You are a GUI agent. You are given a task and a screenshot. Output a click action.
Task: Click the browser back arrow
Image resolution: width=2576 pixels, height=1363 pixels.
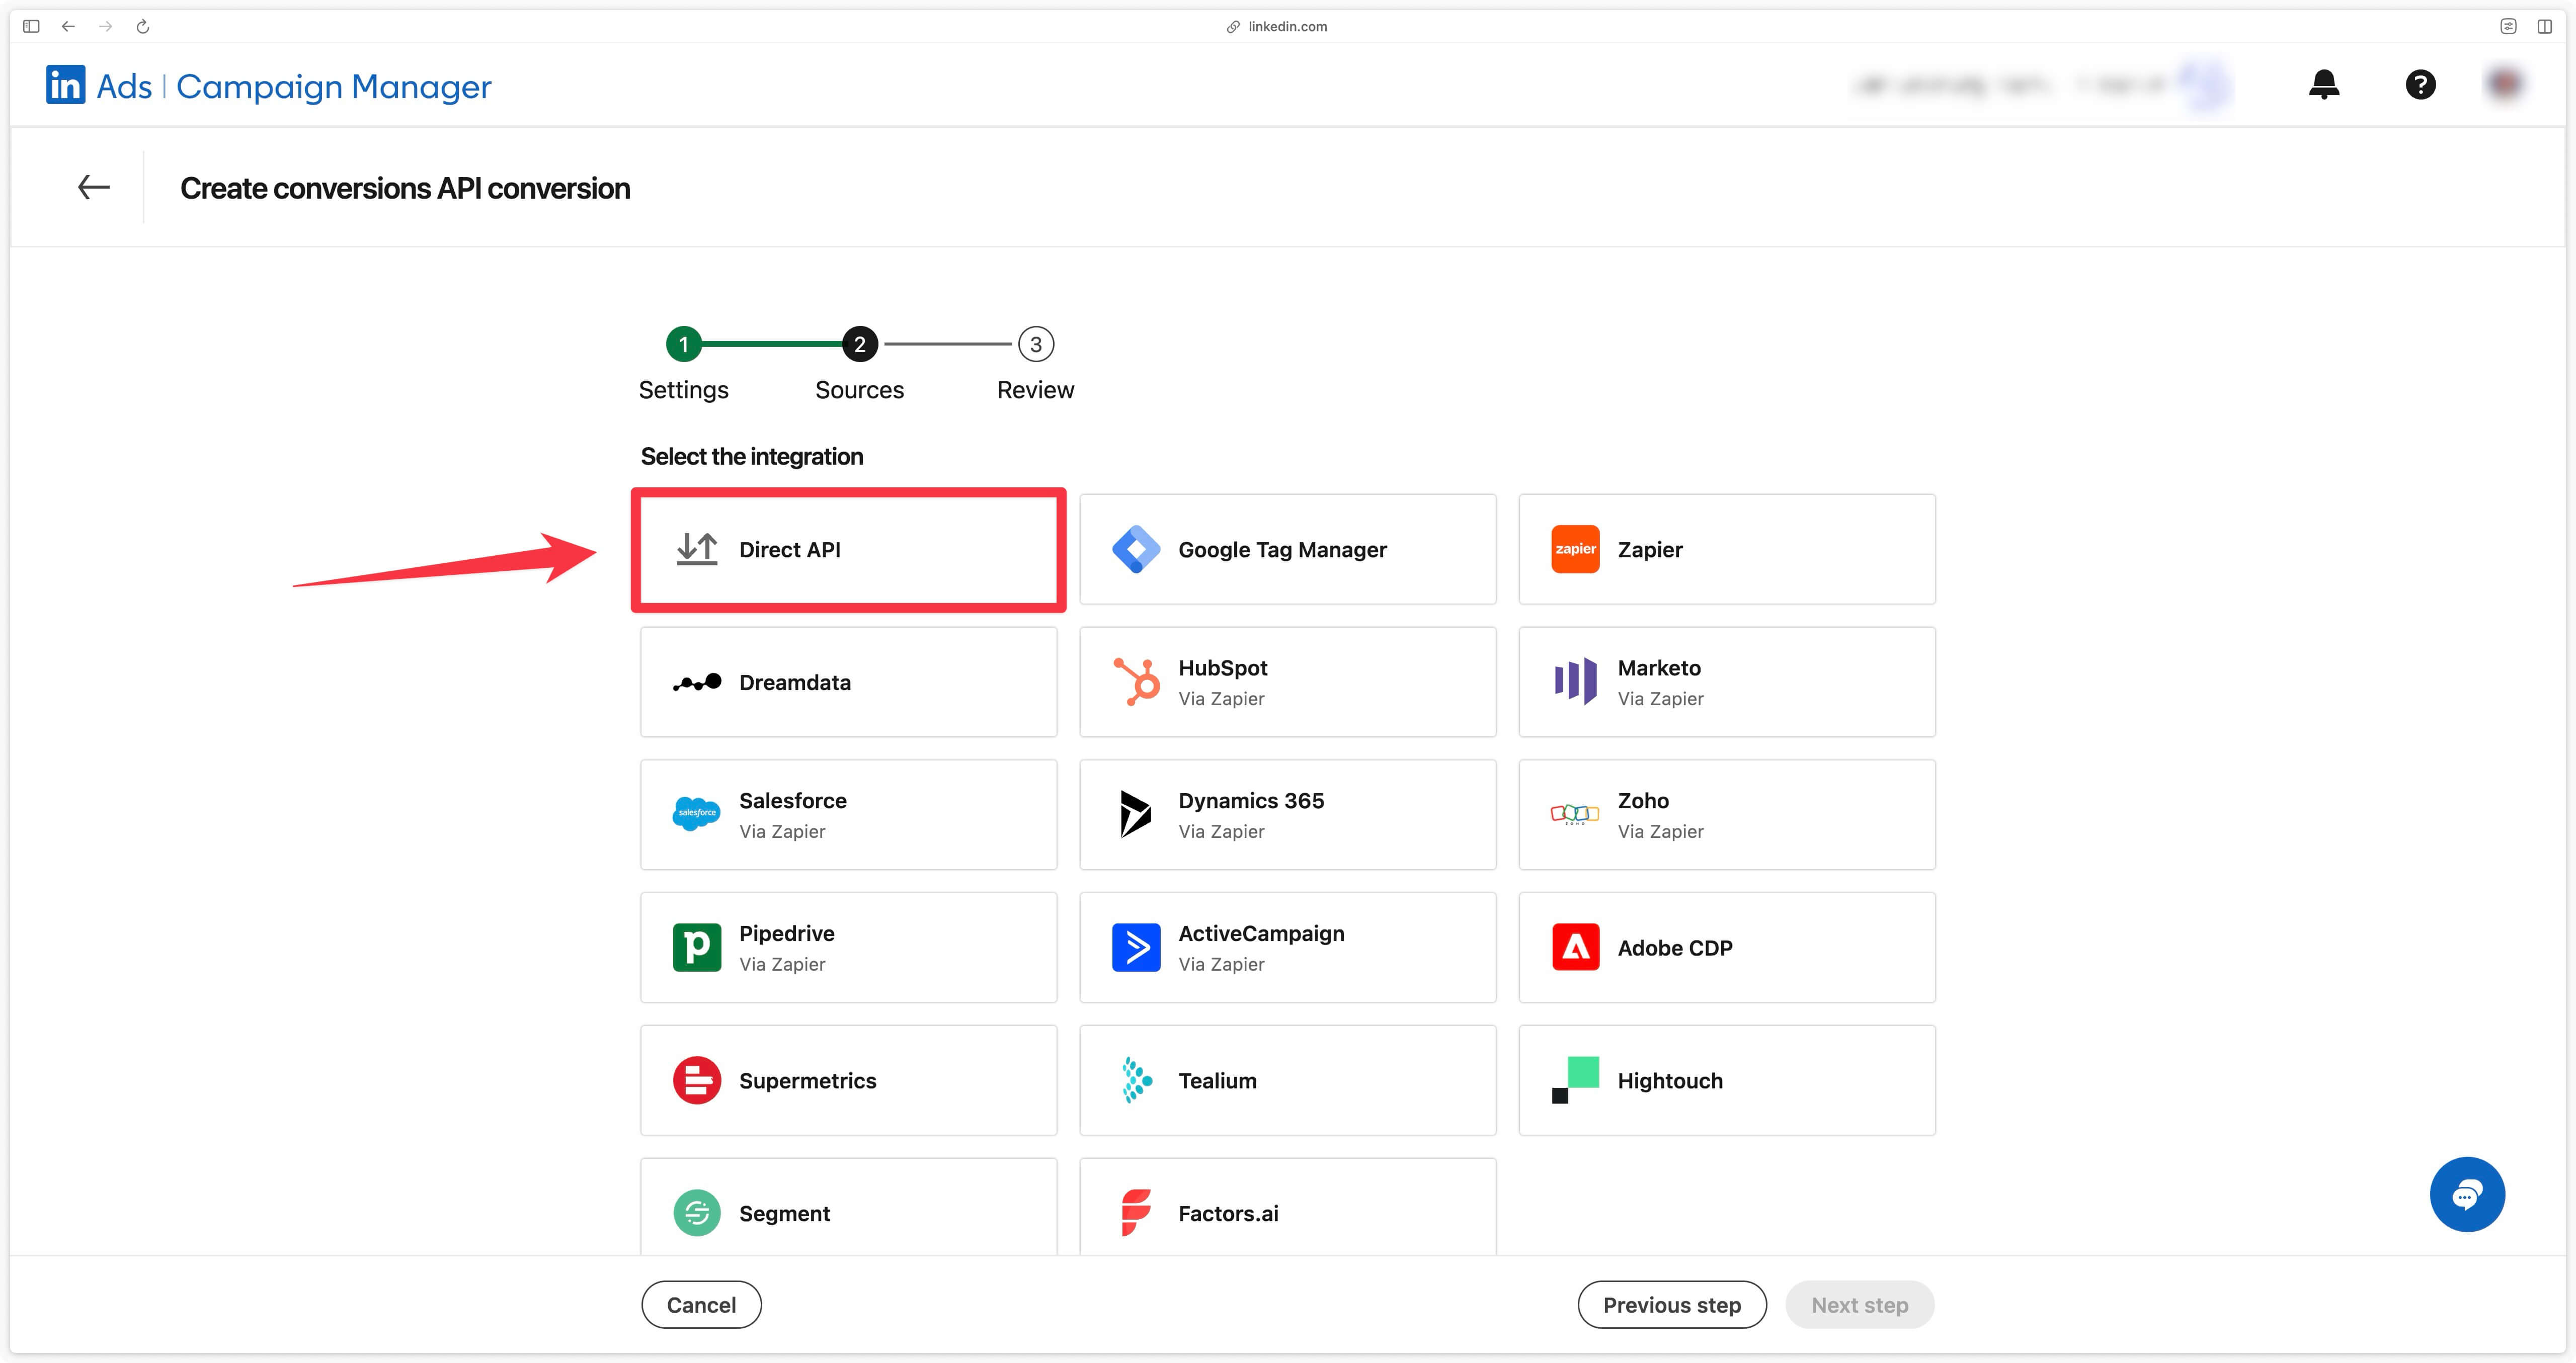coord(68,27)
